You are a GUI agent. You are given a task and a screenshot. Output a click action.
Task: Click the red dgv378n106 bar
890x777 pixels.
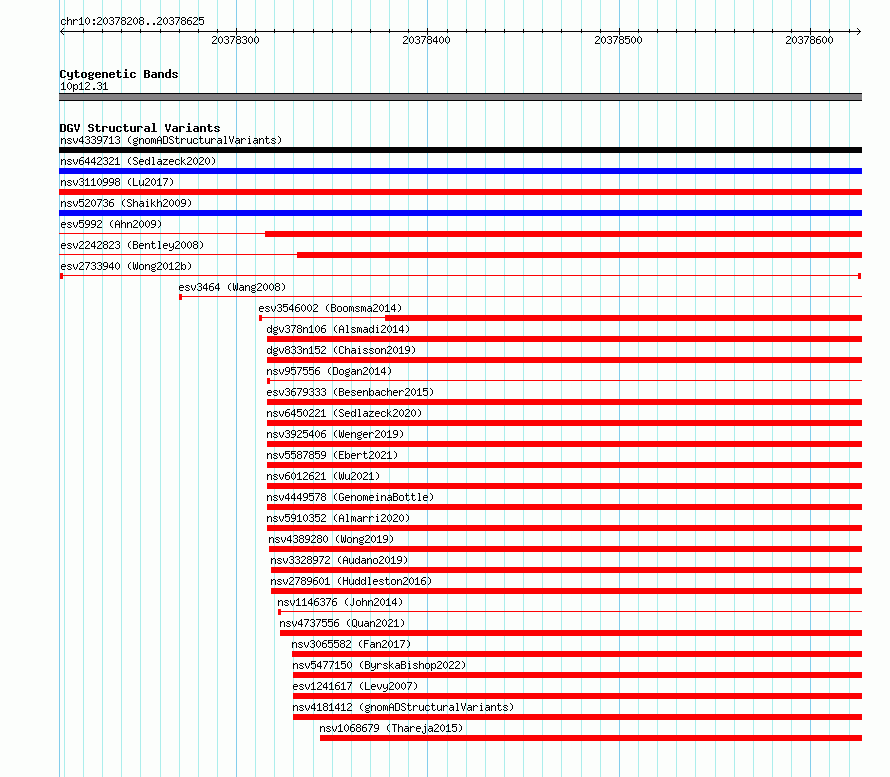tap(564, 339)
